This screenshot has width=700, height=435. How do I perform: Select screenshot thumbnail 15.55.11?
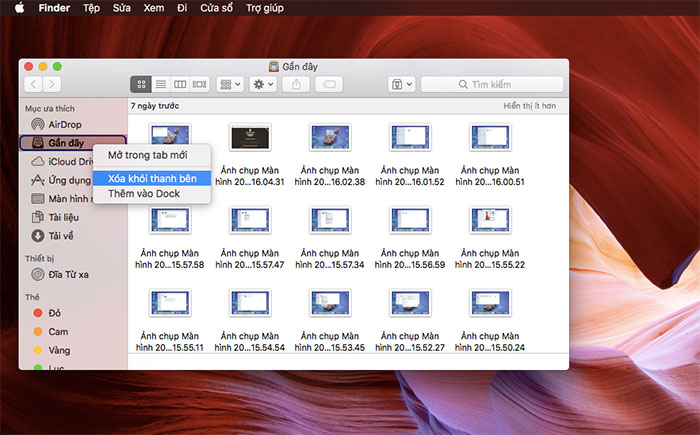tap(170, 303)
